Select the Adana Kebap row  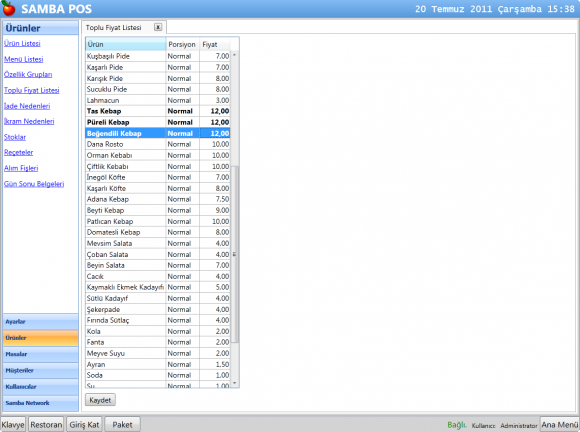pyautogui.click(x=158, y=199)
